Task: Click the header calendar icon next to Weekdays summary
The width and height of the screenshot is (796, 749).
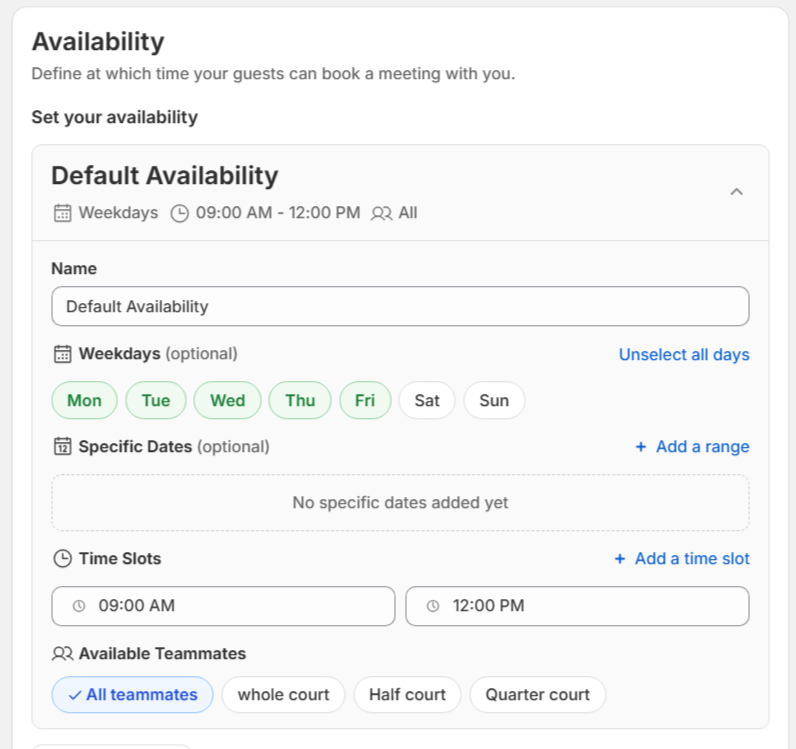Action: click(62, 213)
